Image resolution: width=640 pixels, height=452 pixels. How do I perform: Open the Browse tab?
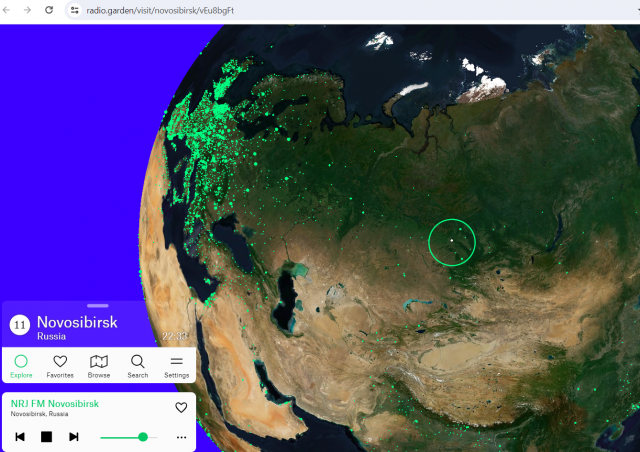pos(99,366)
